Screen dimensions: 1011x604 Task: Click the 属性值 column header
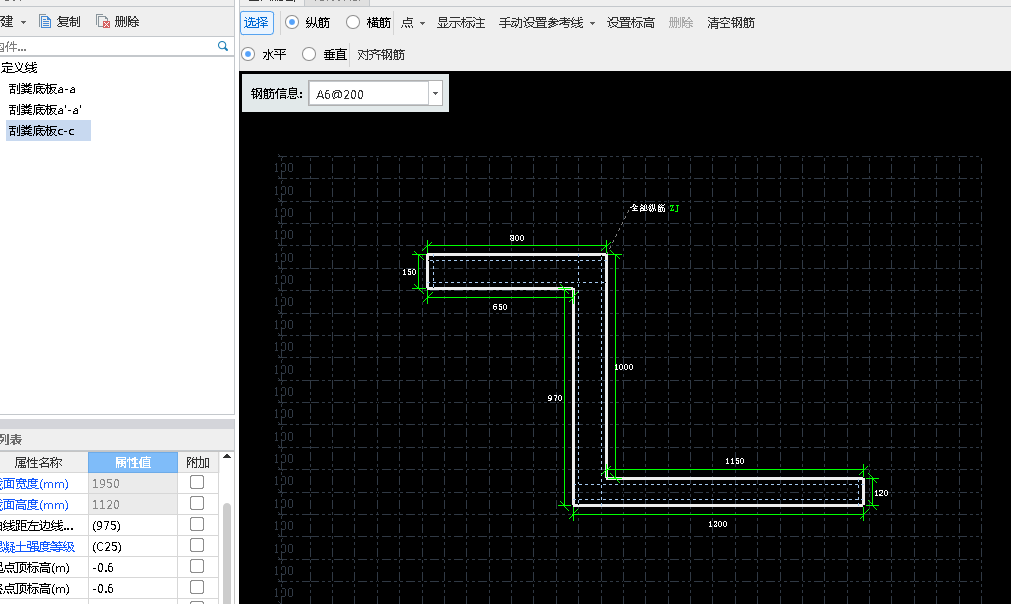click(x=133, y=462)
